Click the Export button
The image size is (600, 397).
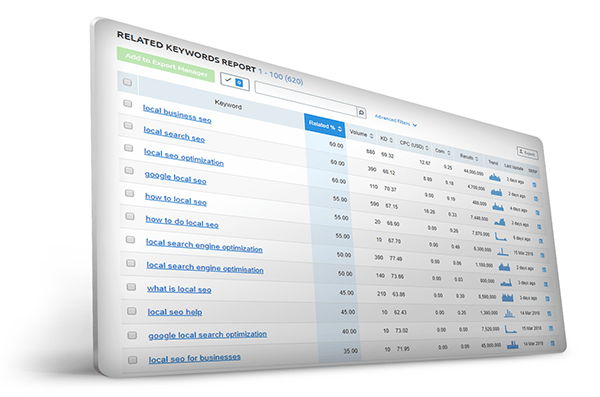[x=527, y=153]
